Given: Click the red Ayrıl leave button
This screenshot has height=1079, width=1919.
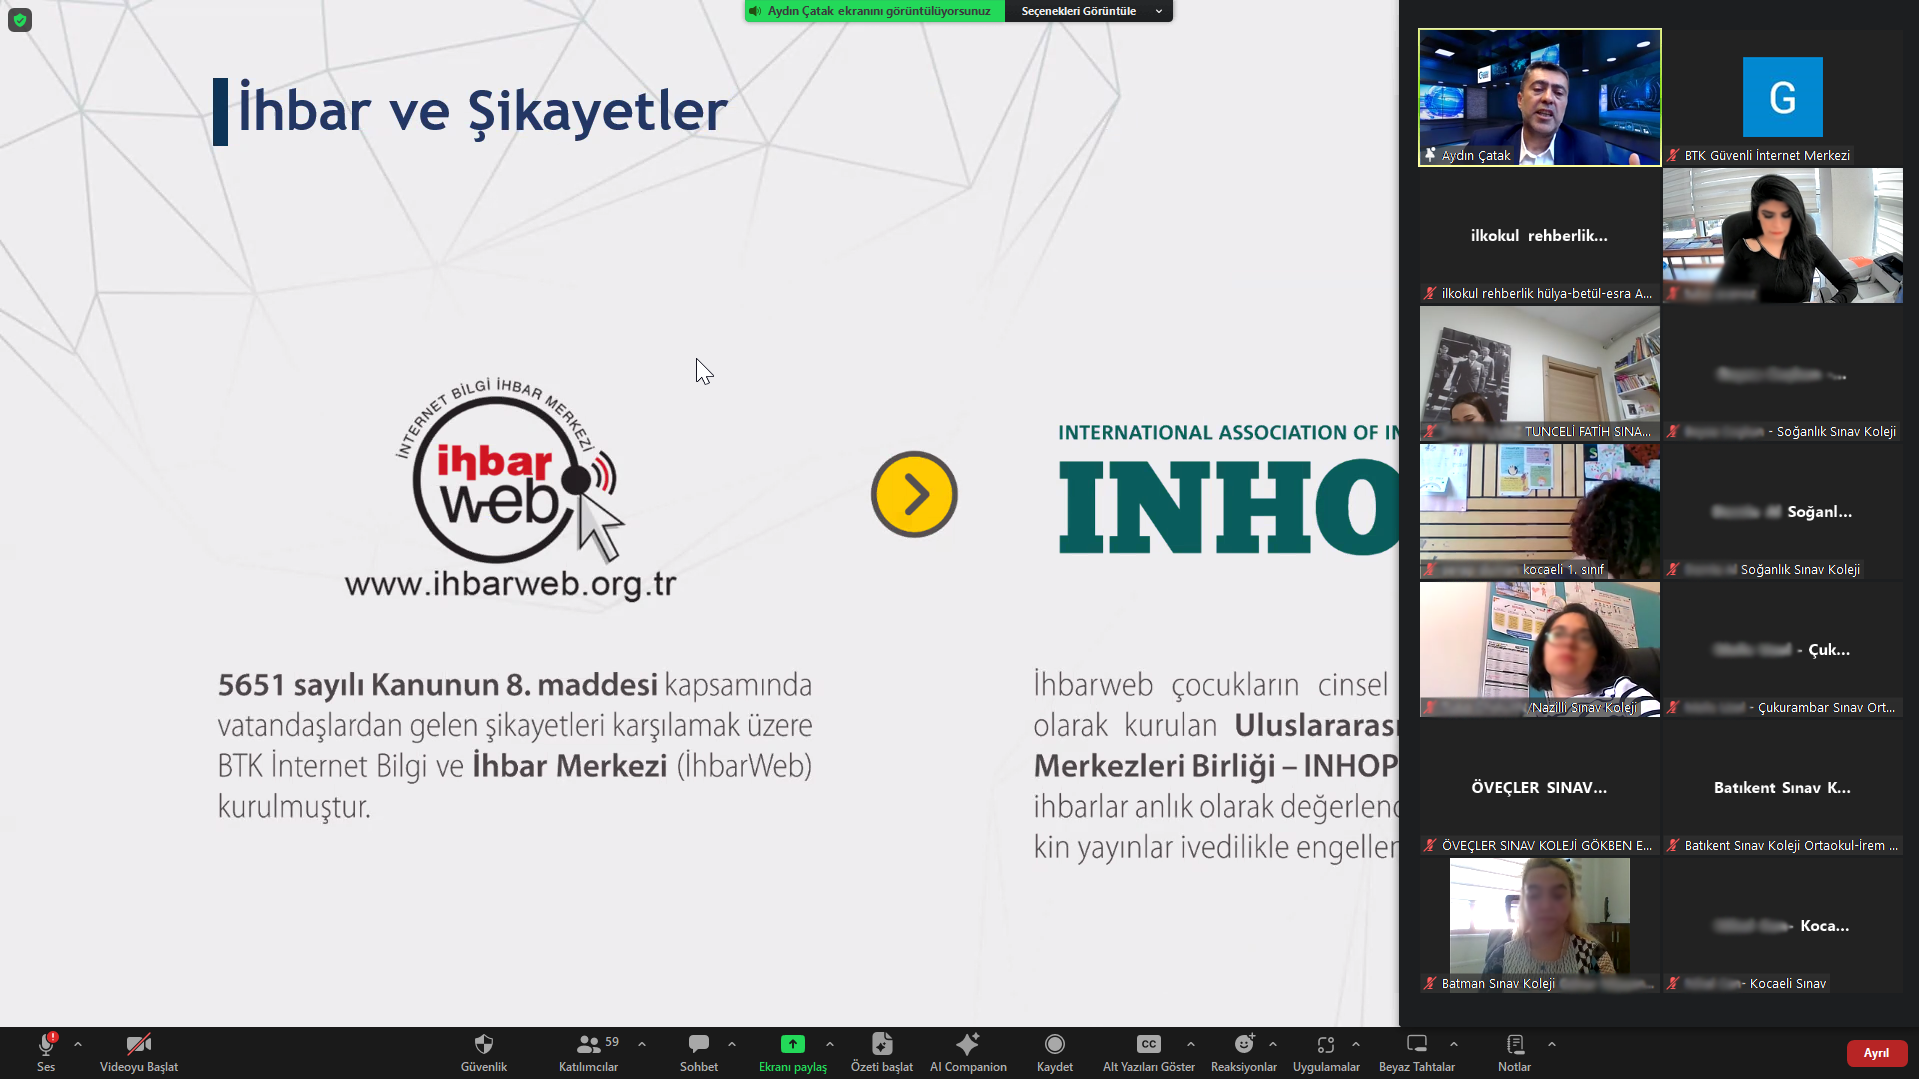Looking at the screenshot, I should point(1876,1053).
